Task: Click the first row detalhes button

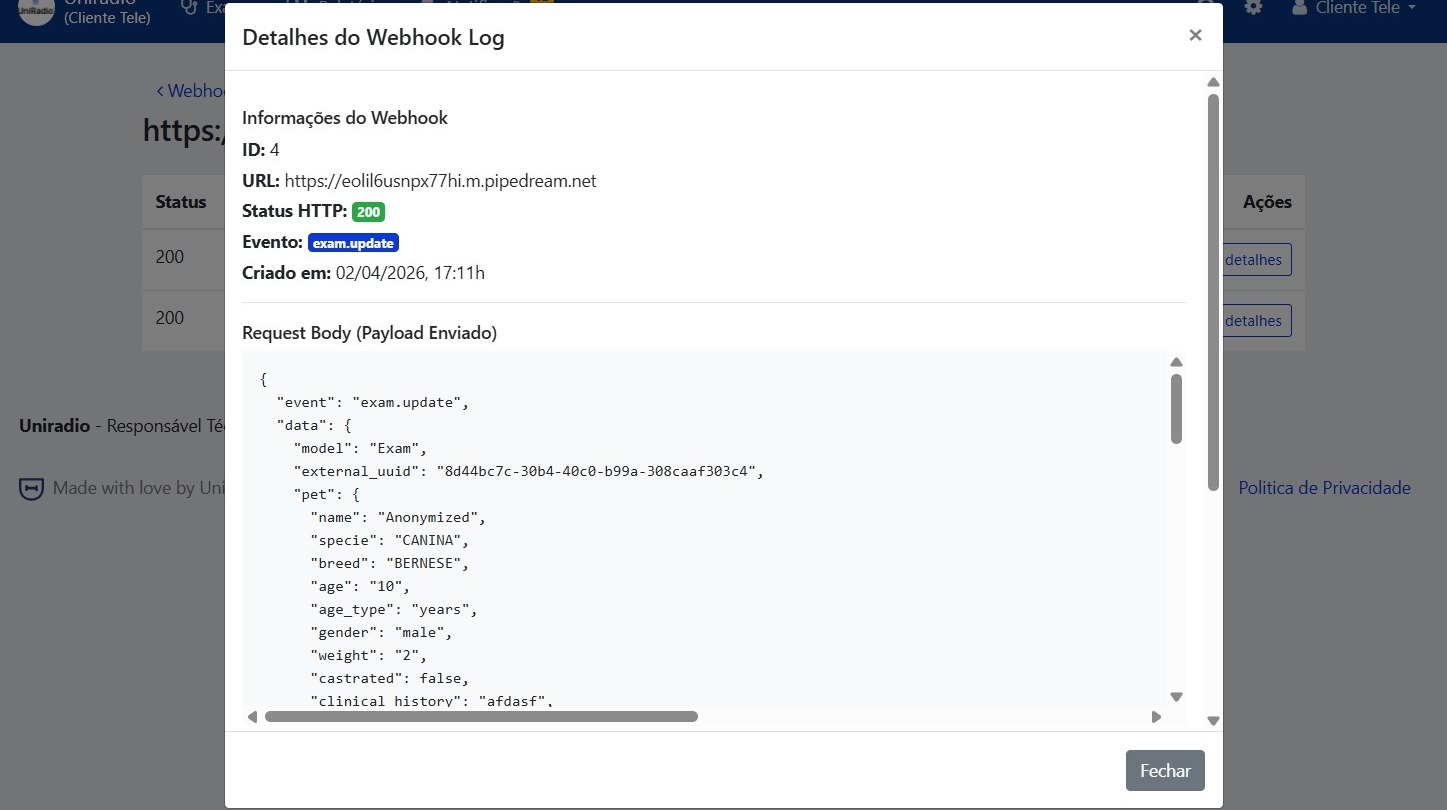Action: (1256, 260)
